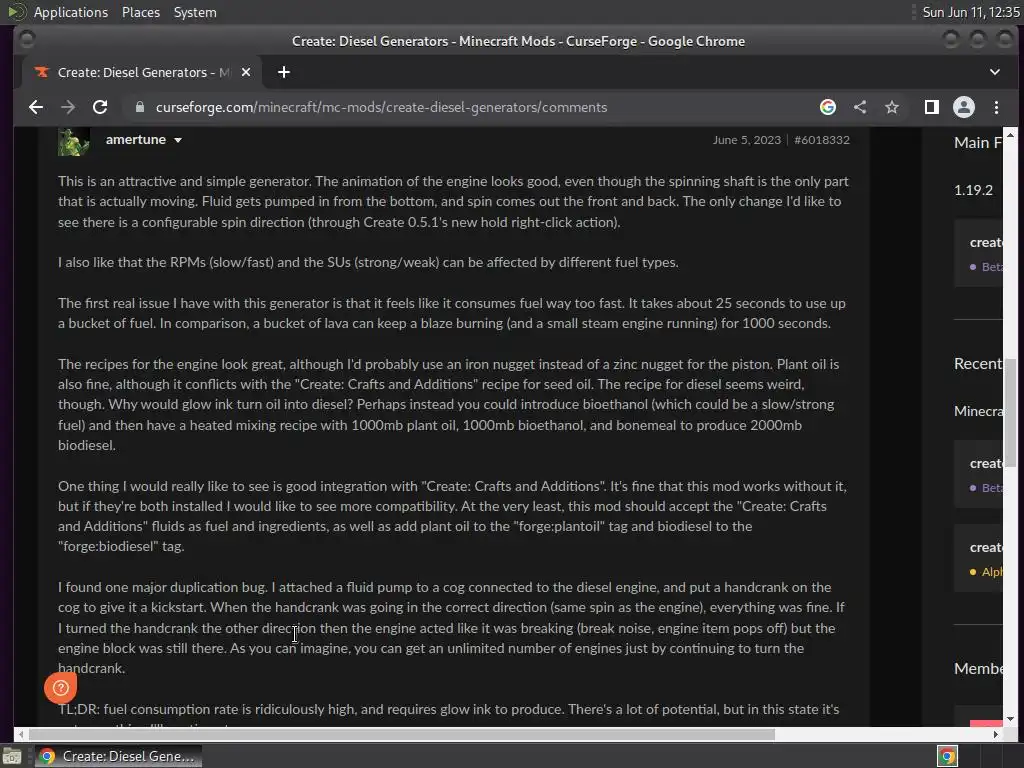Open the Alpha-tagged file in the sidebar
Viewport: 1024px width, 768px height.
click(978, 559)
